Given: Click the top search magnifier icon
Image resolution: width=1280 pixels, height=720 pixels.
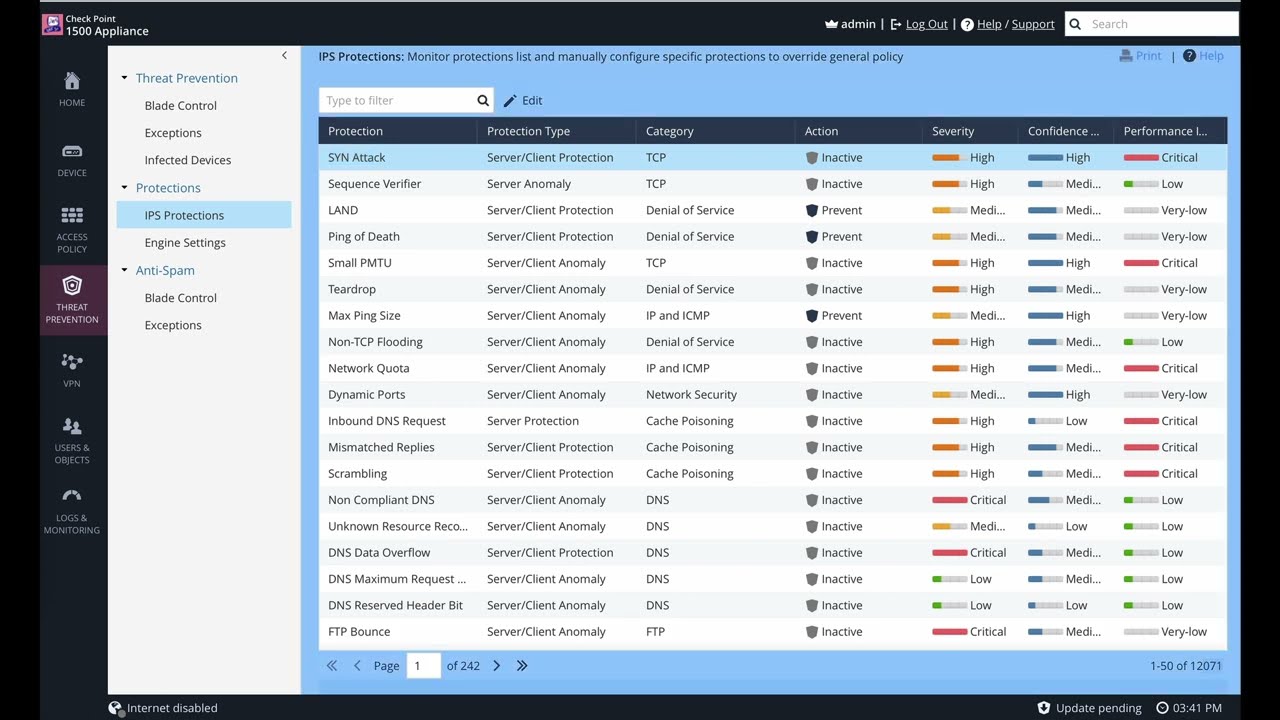Looking at the screenshot, I should pos(1076,24).
